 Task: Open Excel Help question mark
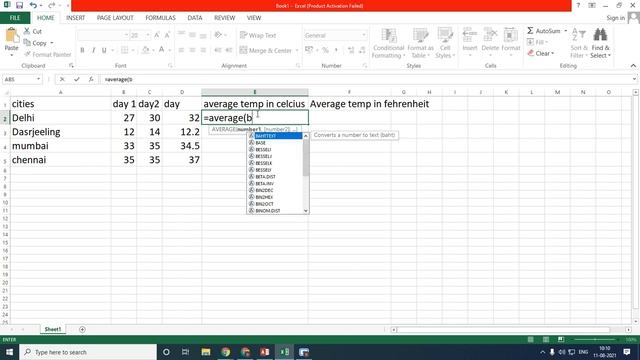click(578, 5)
